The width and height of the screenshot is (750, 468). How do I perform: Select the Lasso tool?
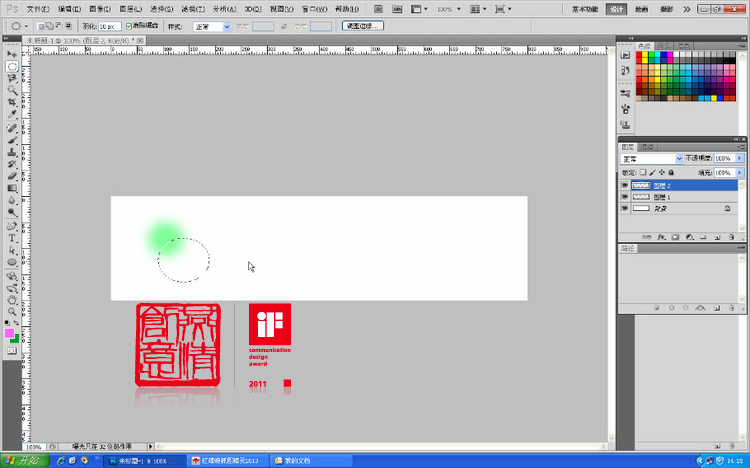pos(12,78)
